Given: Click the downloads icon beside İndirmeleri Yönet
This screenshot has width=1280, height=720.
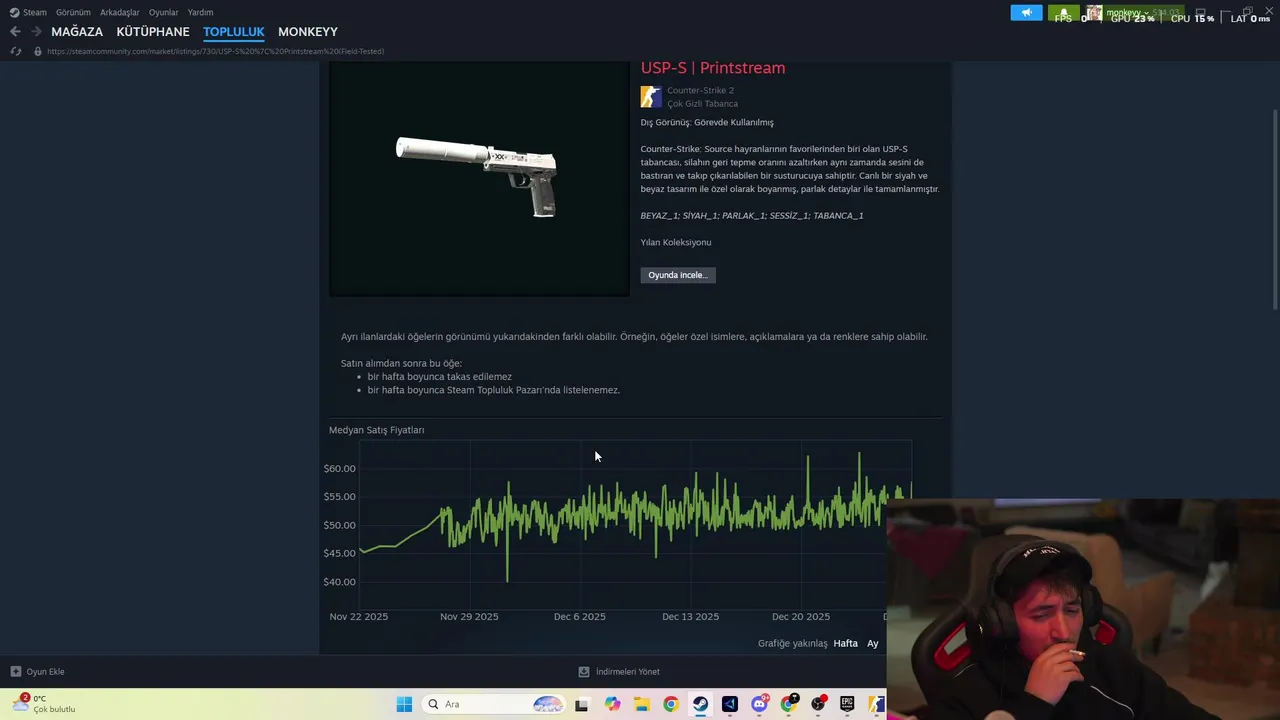Looking at the screenshot, I should [584, 672].
